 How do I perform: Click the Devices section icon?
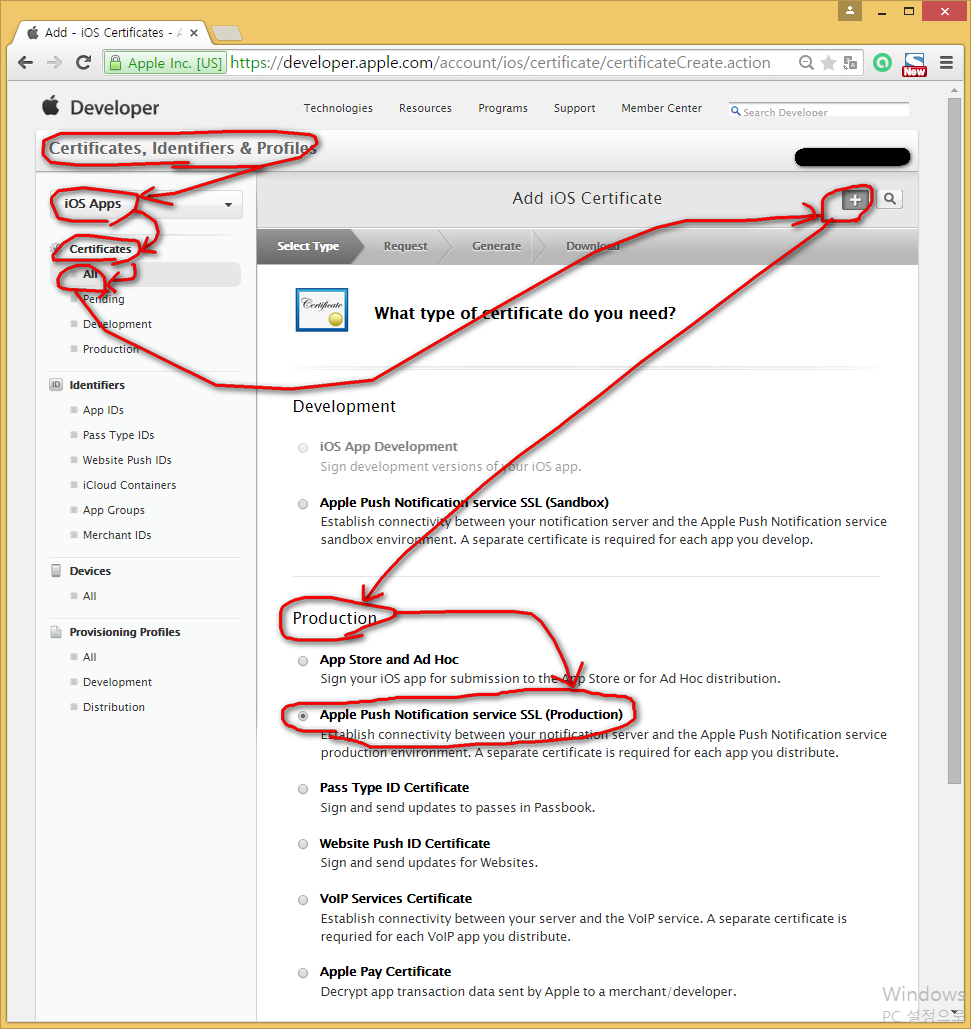[x=56, y=571]
